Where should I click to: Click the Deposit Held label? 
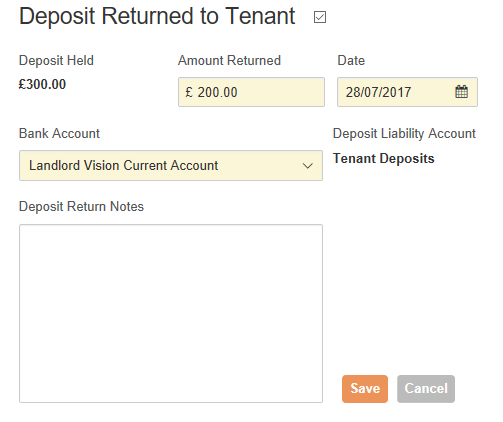(56, 61)
